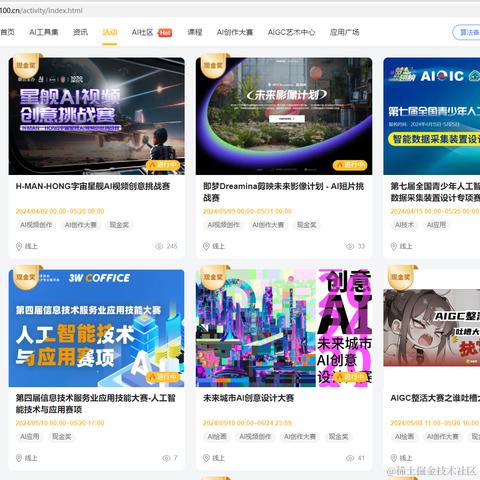
Task: Click the 现金奖 tag on the 未来城市 card
Action: tap(338, 437)
